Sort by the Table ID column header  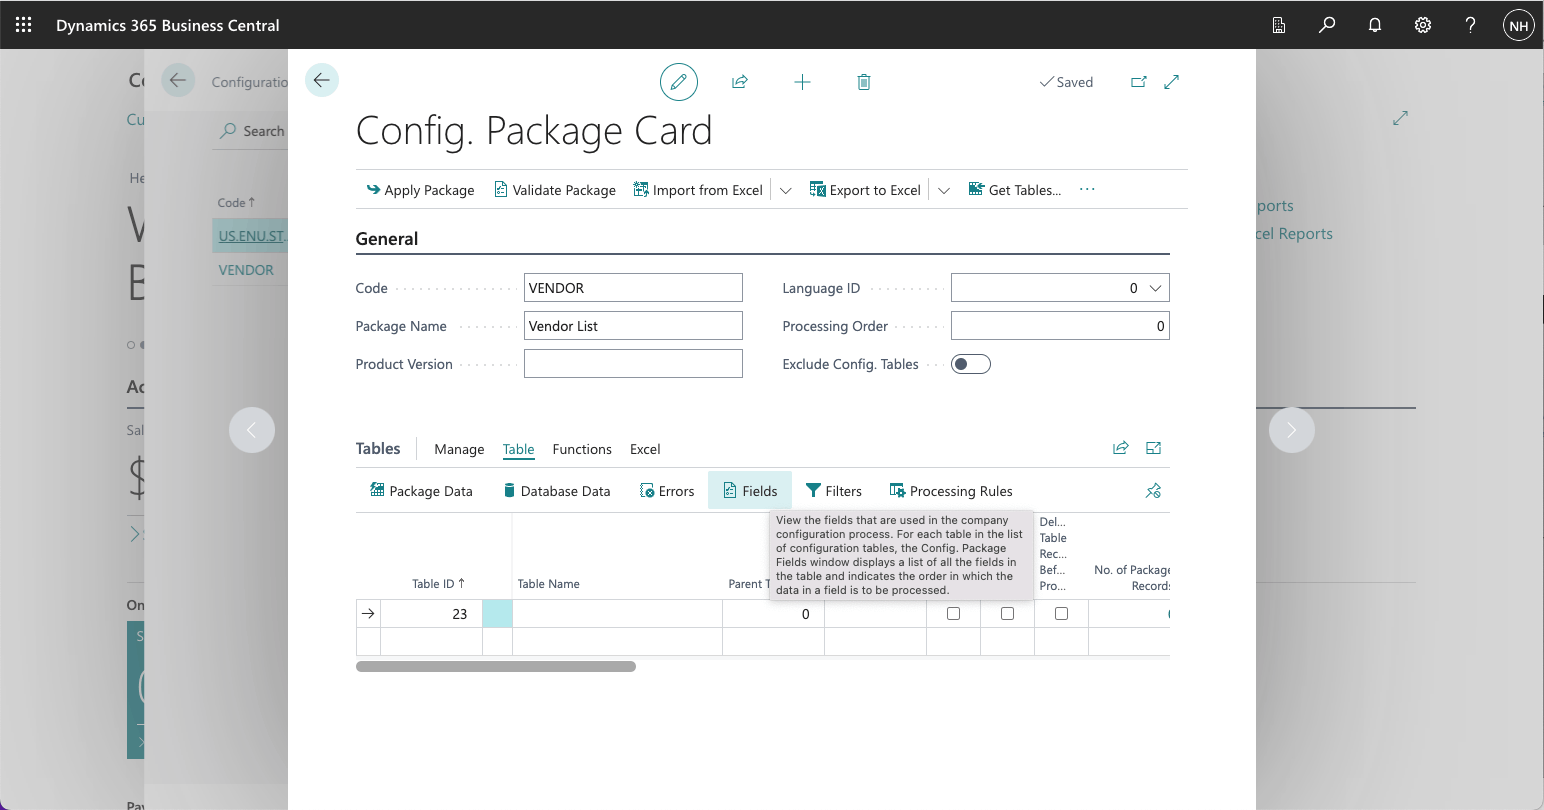[x=438, y=584]
